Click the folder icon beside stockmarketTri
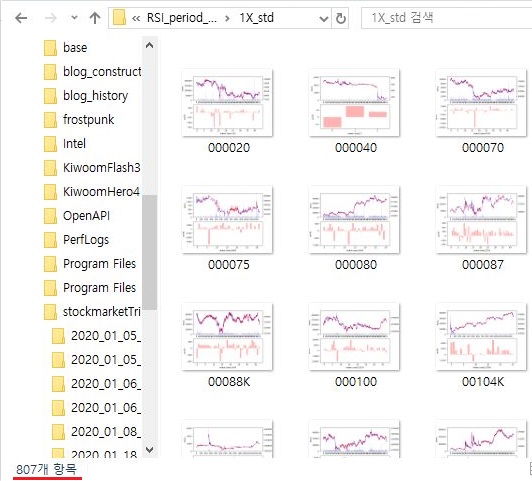Image resolution: width=532 pixels, height=481 pixels. [x=51, y=312]
